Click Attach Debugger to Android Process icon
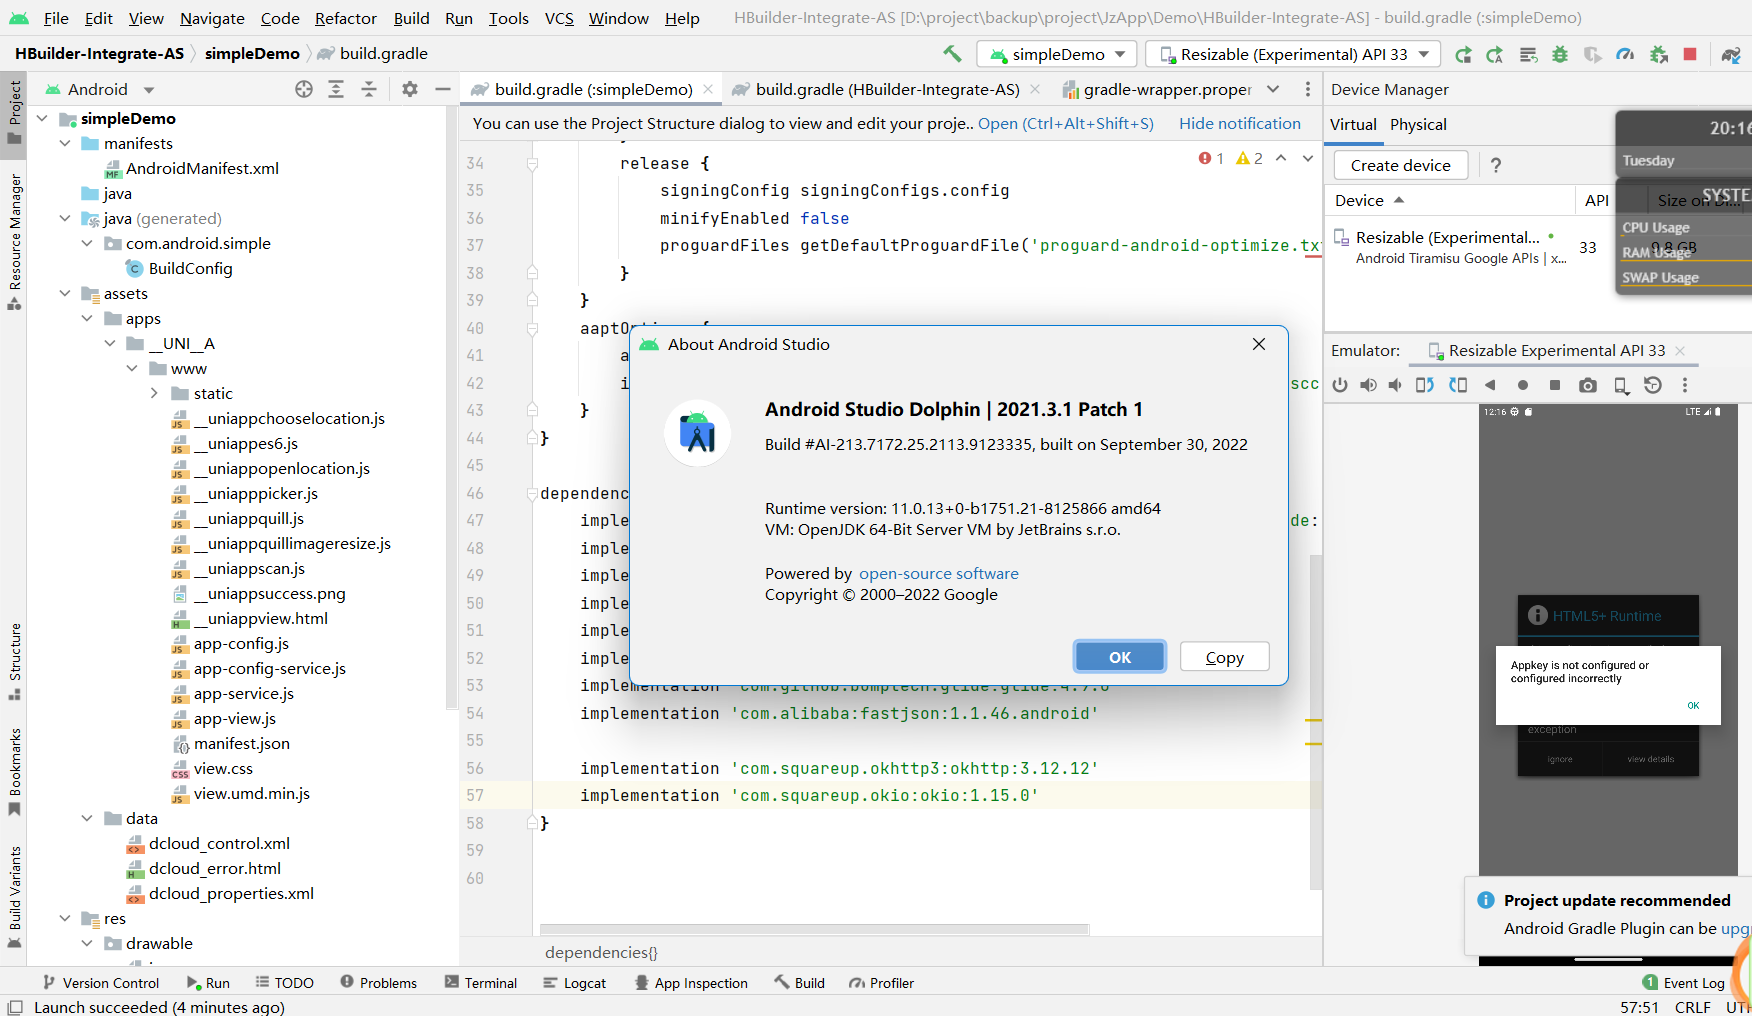Viewport: 1752px width, 1016px height. pyautogui.click(x=1658, y=54)
